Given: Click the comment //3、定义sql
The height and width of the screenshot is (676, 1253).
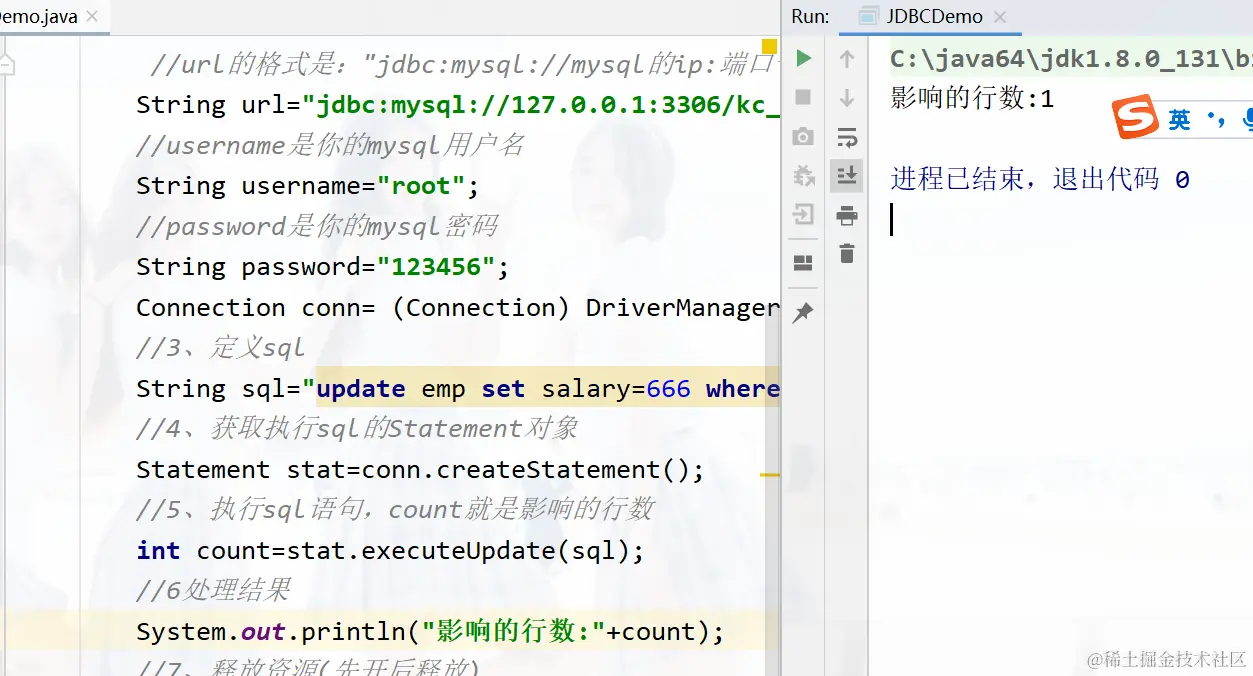Looking at the screenshot, I should [x=221, y=348].
